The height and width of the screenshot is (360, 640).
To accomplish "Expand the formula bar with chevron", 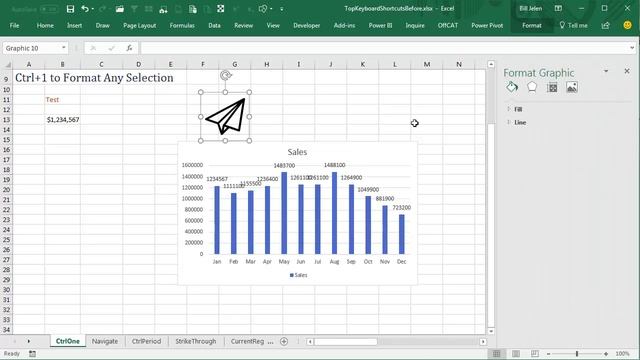I will 632,48.
